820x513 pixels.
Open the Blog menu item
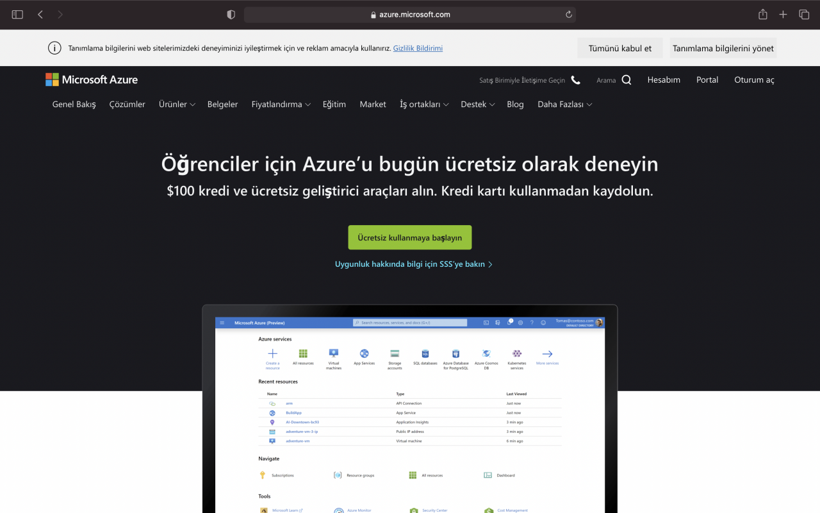(x=515, y=104)
